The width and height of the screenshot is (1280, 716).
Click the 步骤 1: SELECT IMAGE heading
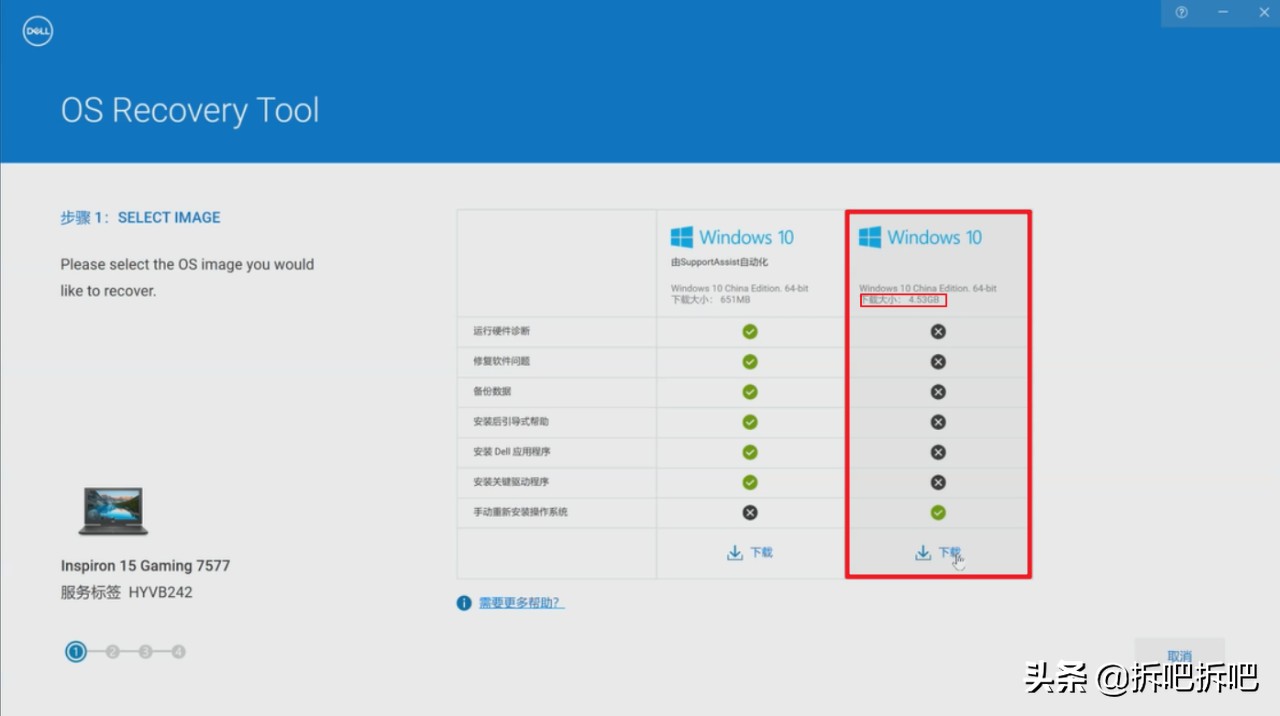tap(140, 217)
